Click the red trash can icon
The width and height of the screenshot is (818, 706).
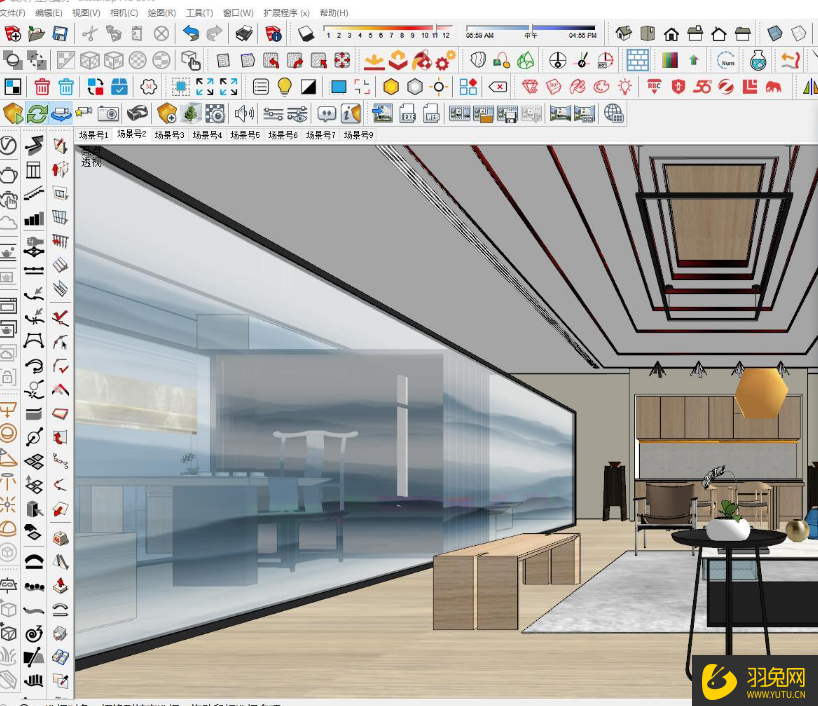pos(42,87)
